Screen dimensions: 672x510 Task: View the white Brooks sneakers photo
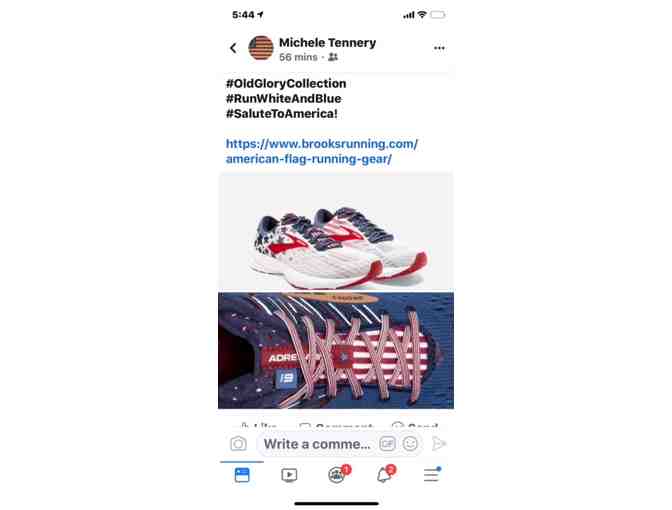coord(336,231)
